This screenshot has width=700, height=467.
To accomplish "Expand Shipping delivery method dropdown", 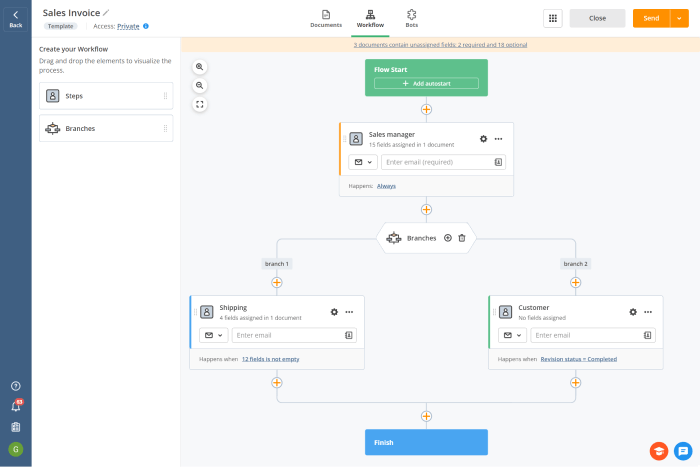I will (214, 335).
